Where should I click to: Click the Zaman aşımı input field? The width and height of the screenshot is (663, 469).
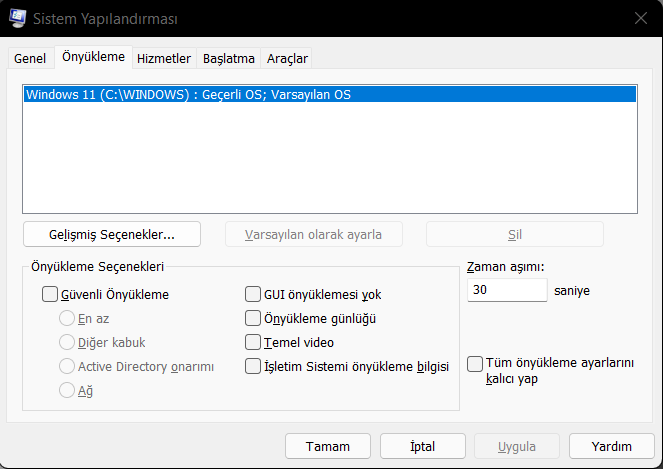pos(507,291)
